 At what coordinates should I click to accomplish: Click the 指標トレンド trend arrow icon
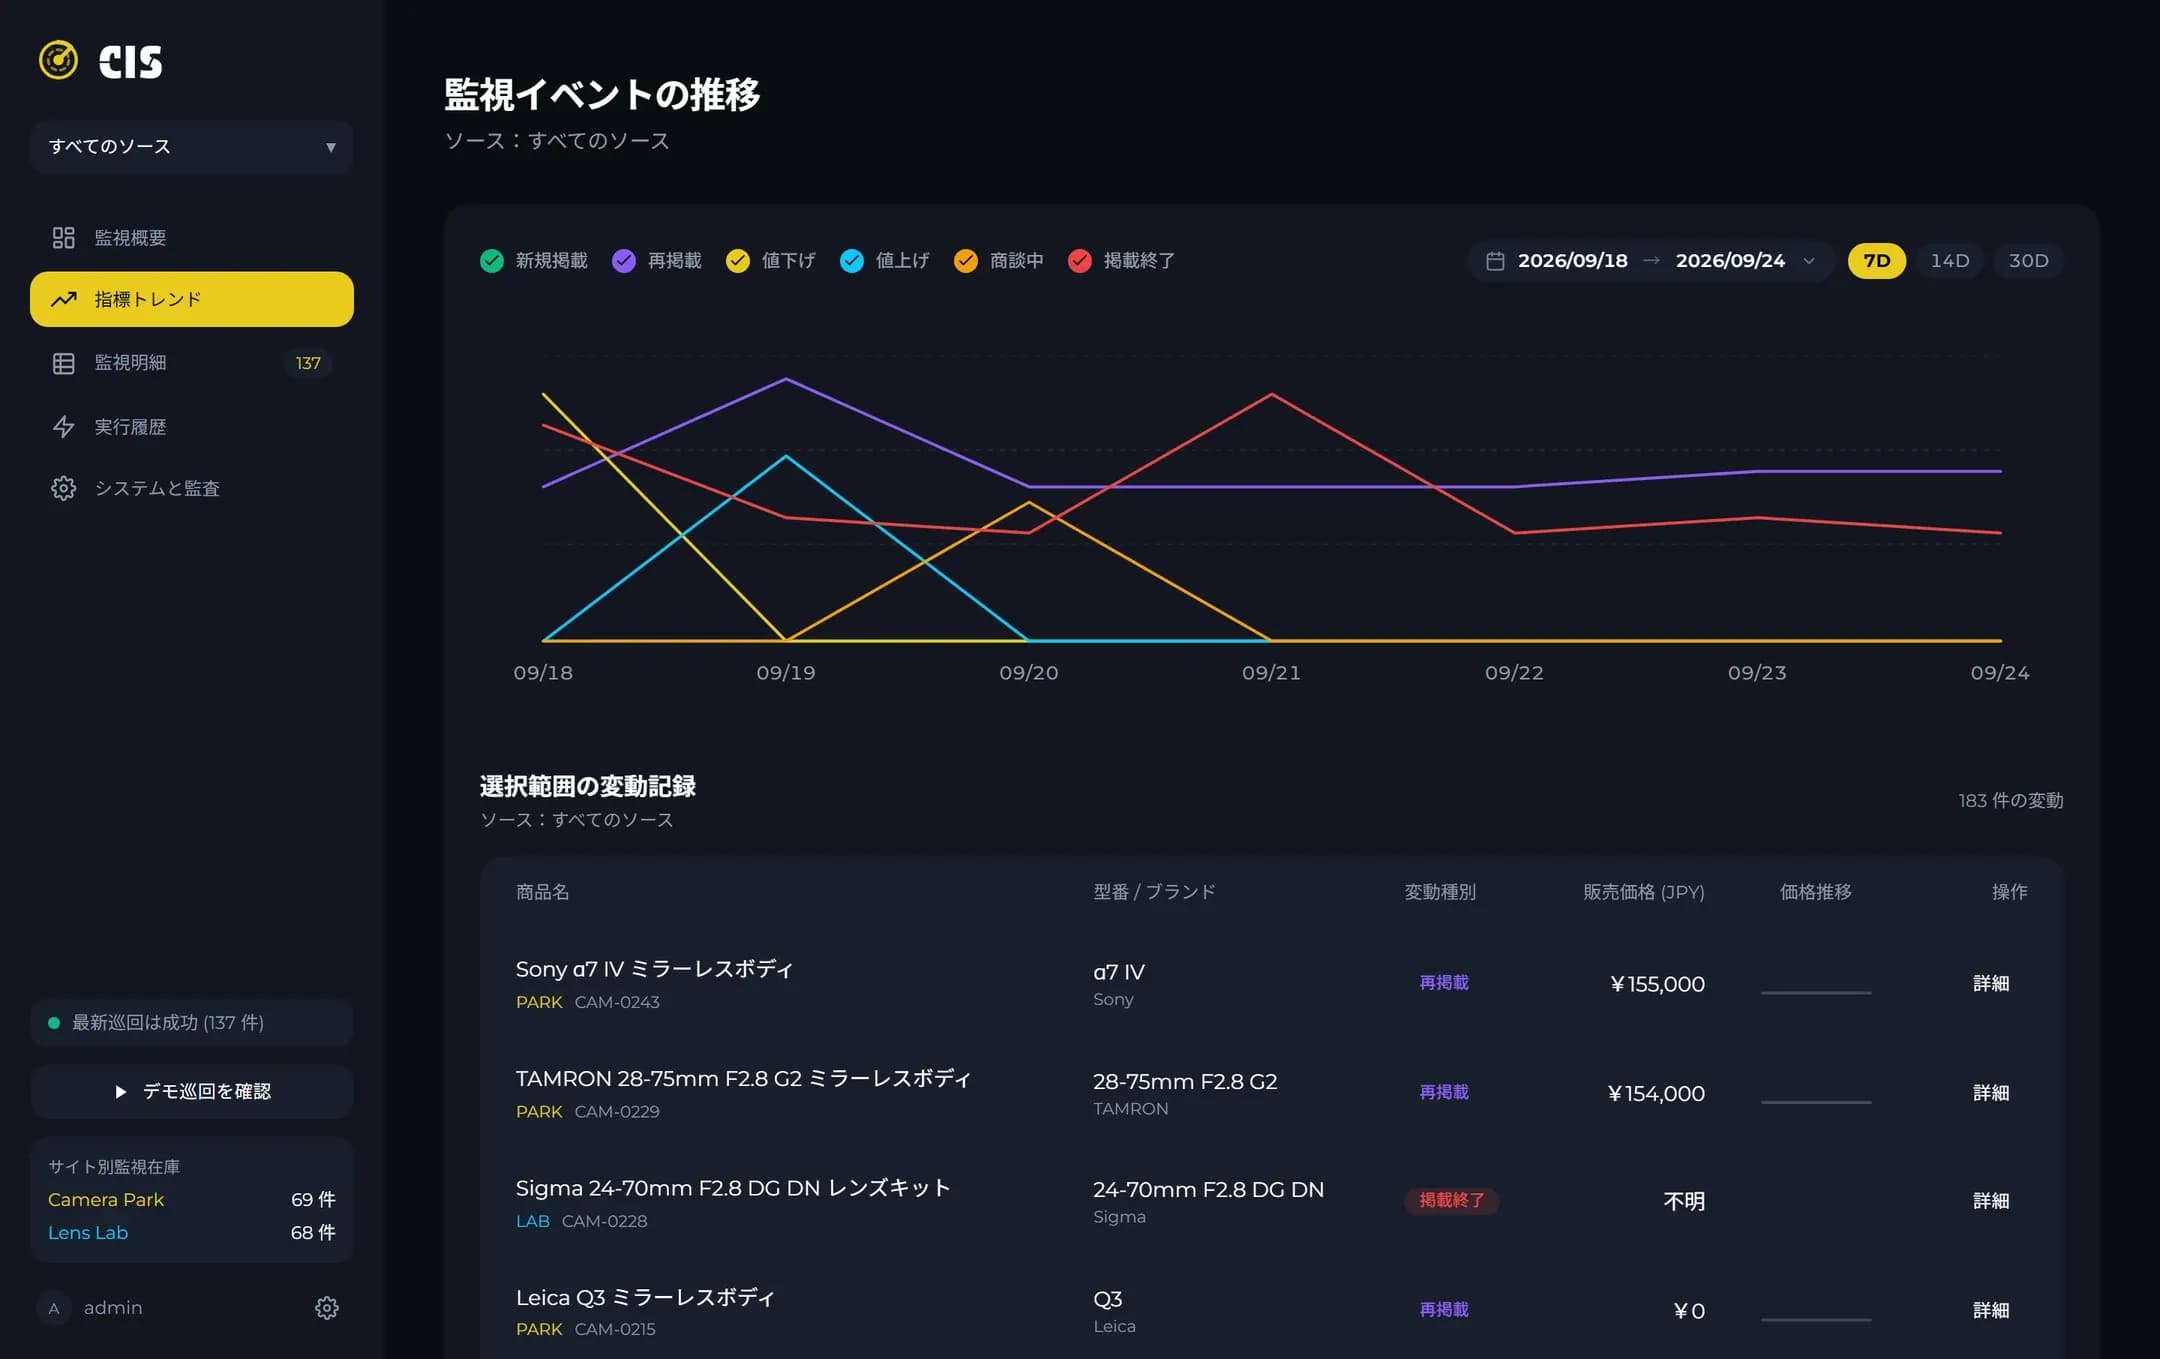click(x=63, y=299)
